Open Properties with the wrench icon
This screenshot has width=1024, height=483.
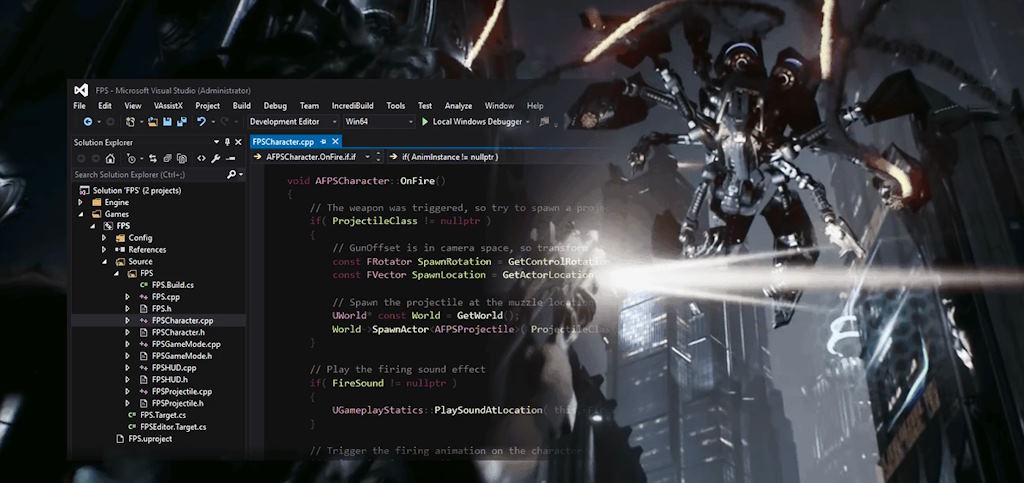[215, 159]
